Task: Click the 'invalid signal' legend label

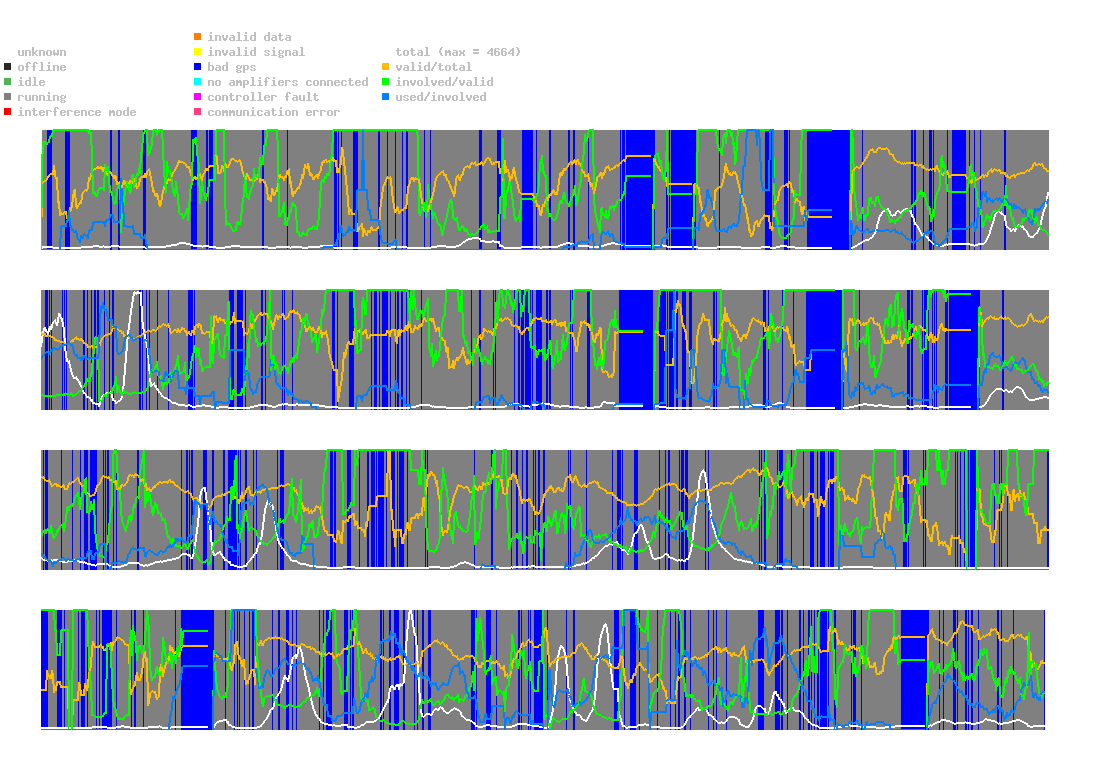Action: coord(256,52)
